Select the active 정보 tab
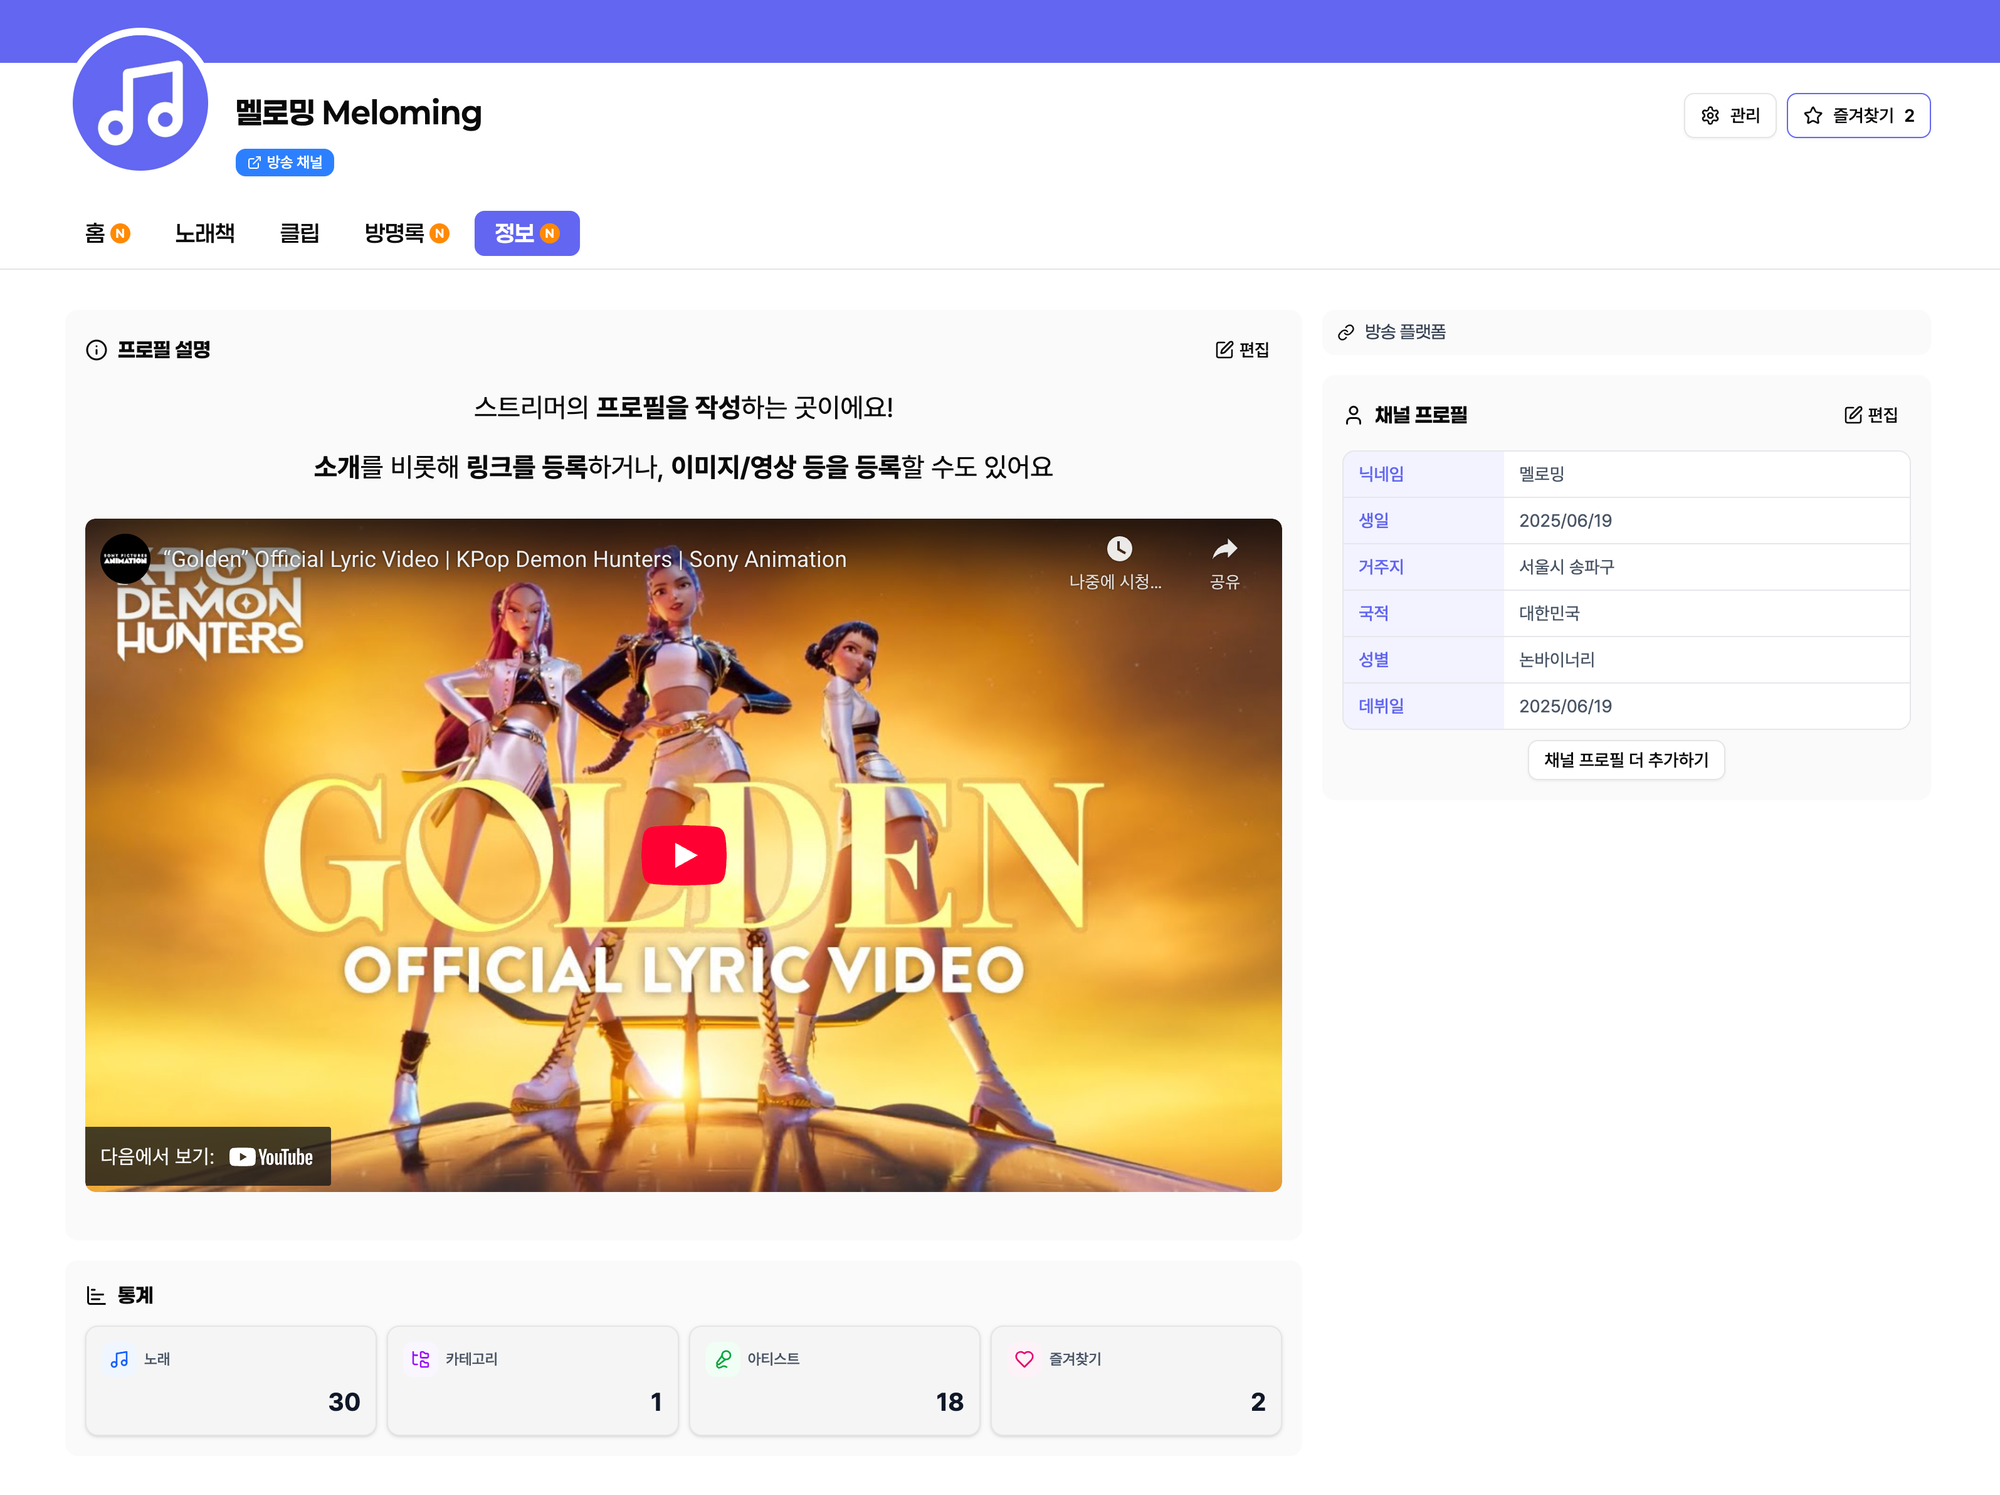The width and height of the screenshot is (2000, 1495). point(526,233)
